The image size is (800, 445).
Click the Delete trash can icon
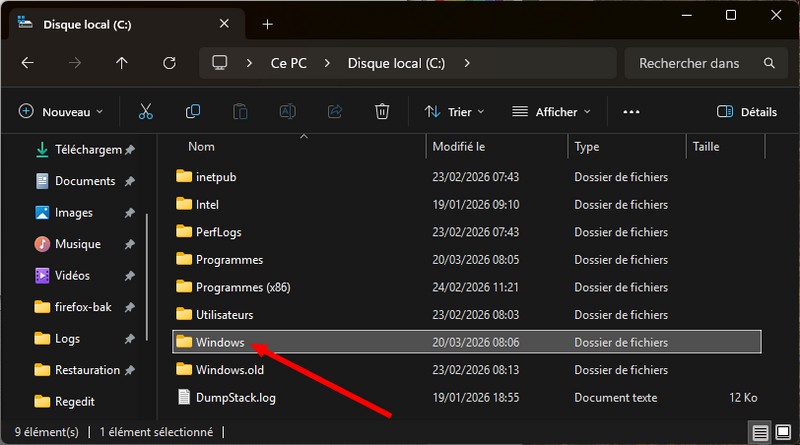pyautogui.click(x=382, y=112)
